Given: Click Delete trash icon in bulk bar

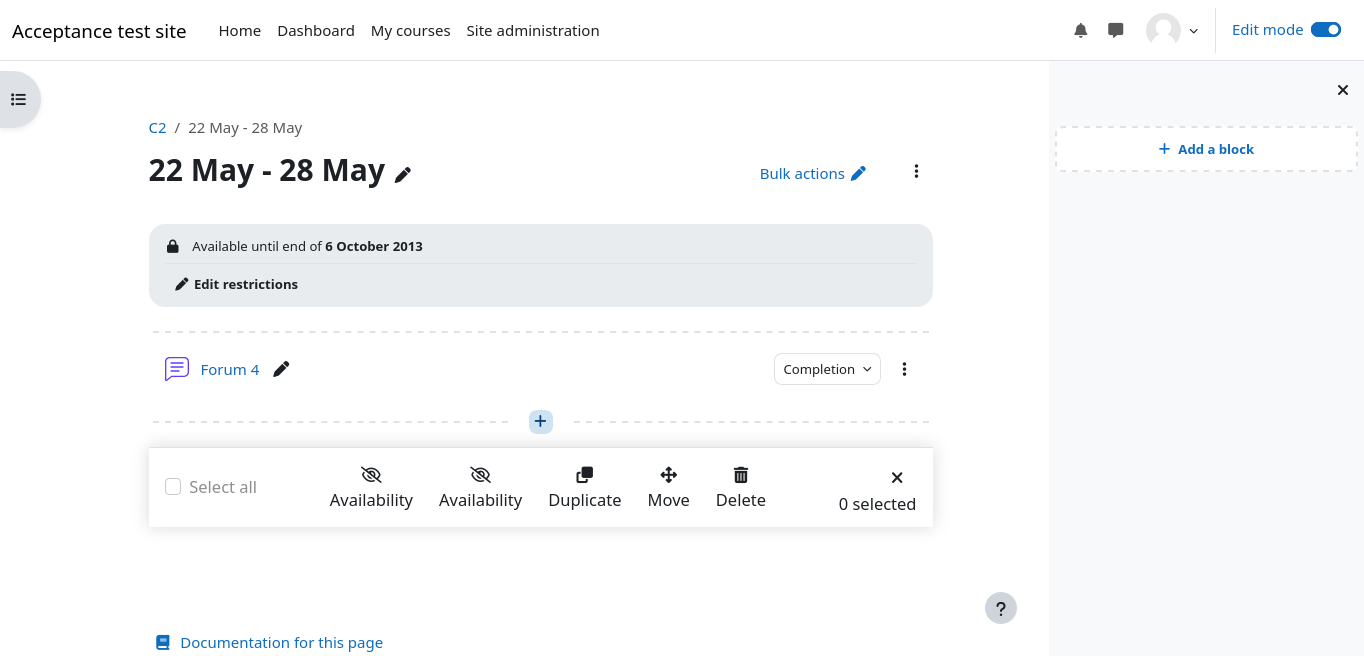Looking at the screenshot, I should click(741, 475).
